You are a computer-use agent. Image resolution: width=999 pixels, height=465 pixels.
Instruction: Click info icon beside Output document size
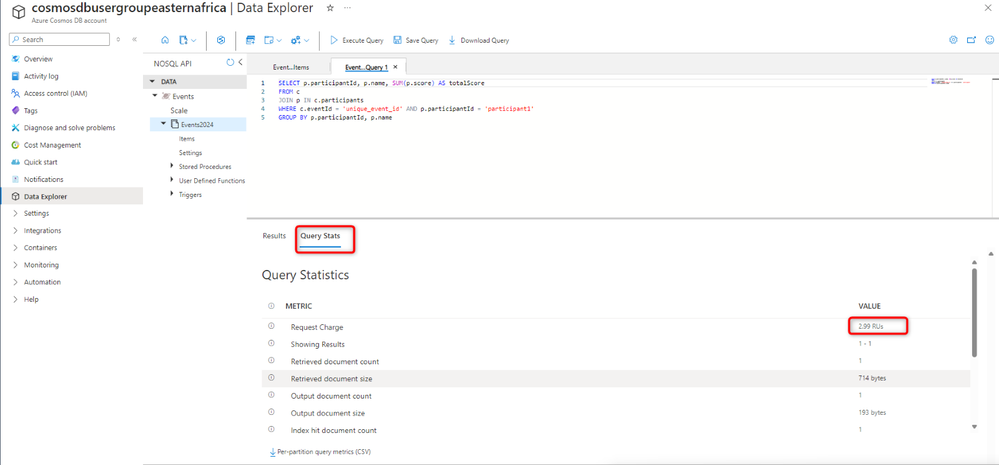(271, 412)
